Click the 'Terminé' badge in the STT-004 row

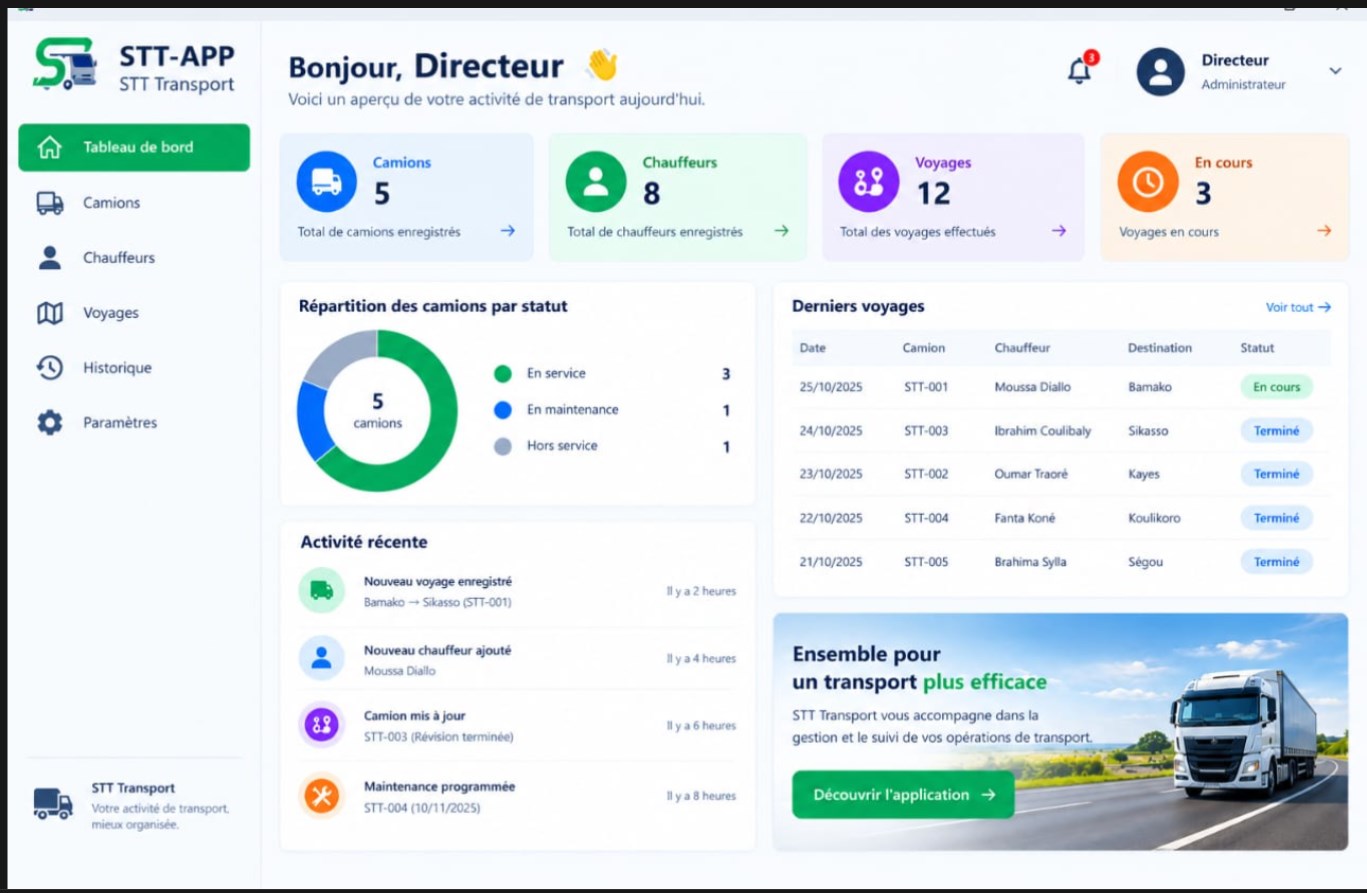tap(1276, 518)
